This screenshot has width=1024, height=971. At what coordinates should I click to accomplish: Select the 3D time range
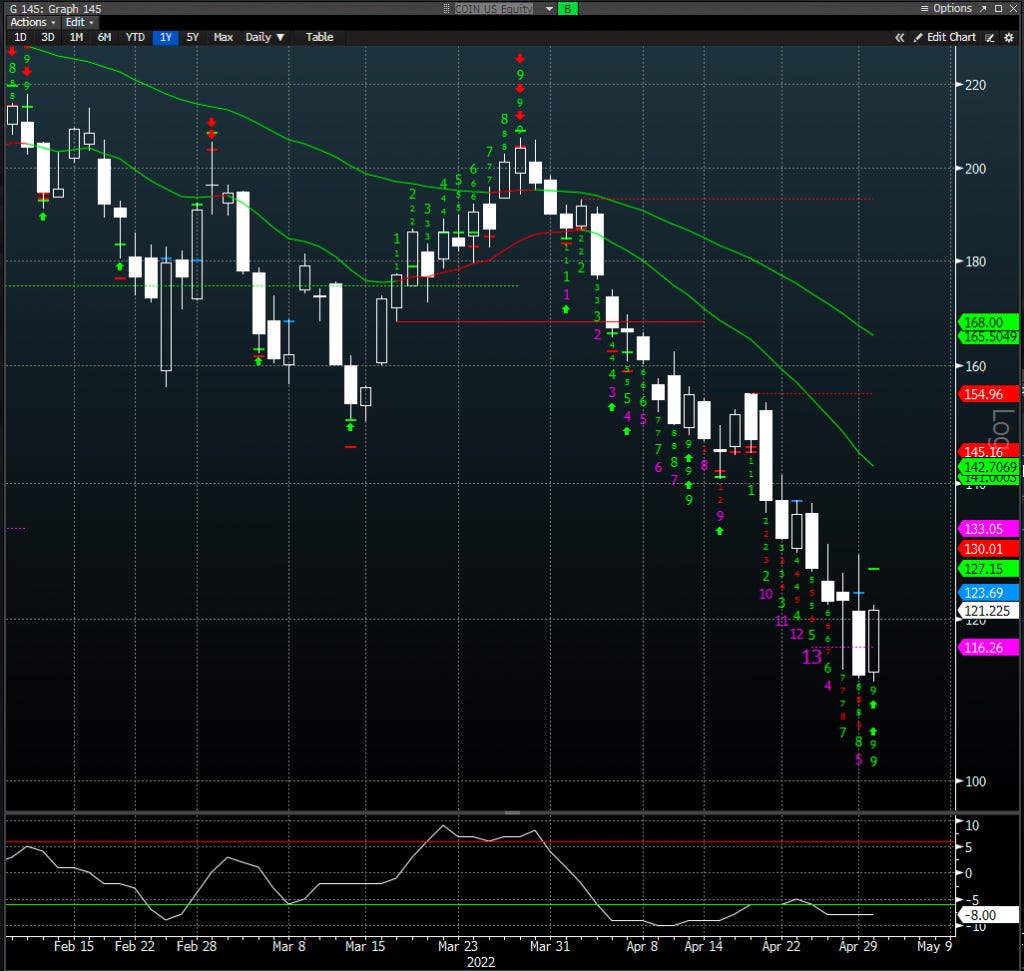[x=48, y=37]
